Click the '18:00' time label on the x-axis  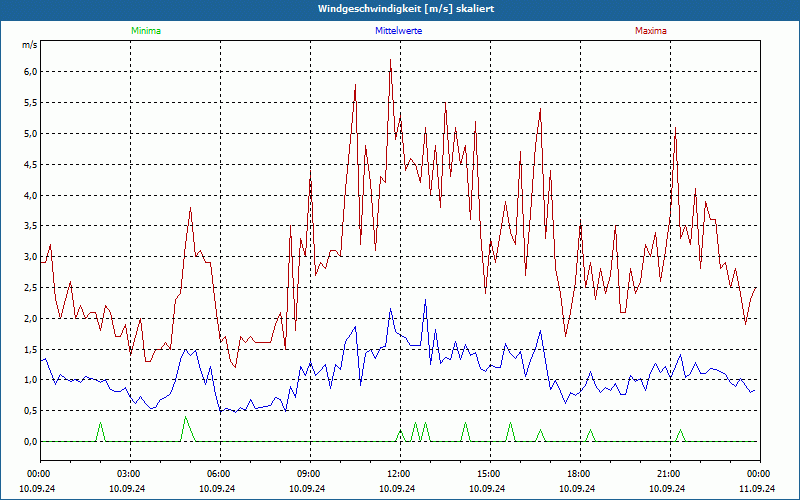coord(580,474)
